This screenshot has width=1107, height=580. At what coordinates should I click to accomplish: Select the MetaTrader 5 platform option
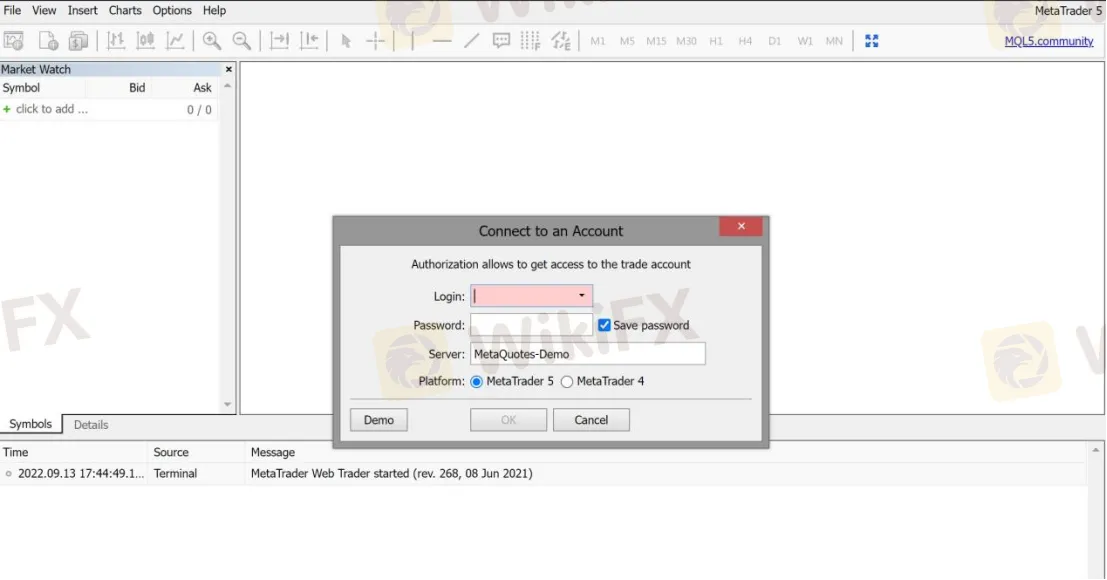coord(476,381)
